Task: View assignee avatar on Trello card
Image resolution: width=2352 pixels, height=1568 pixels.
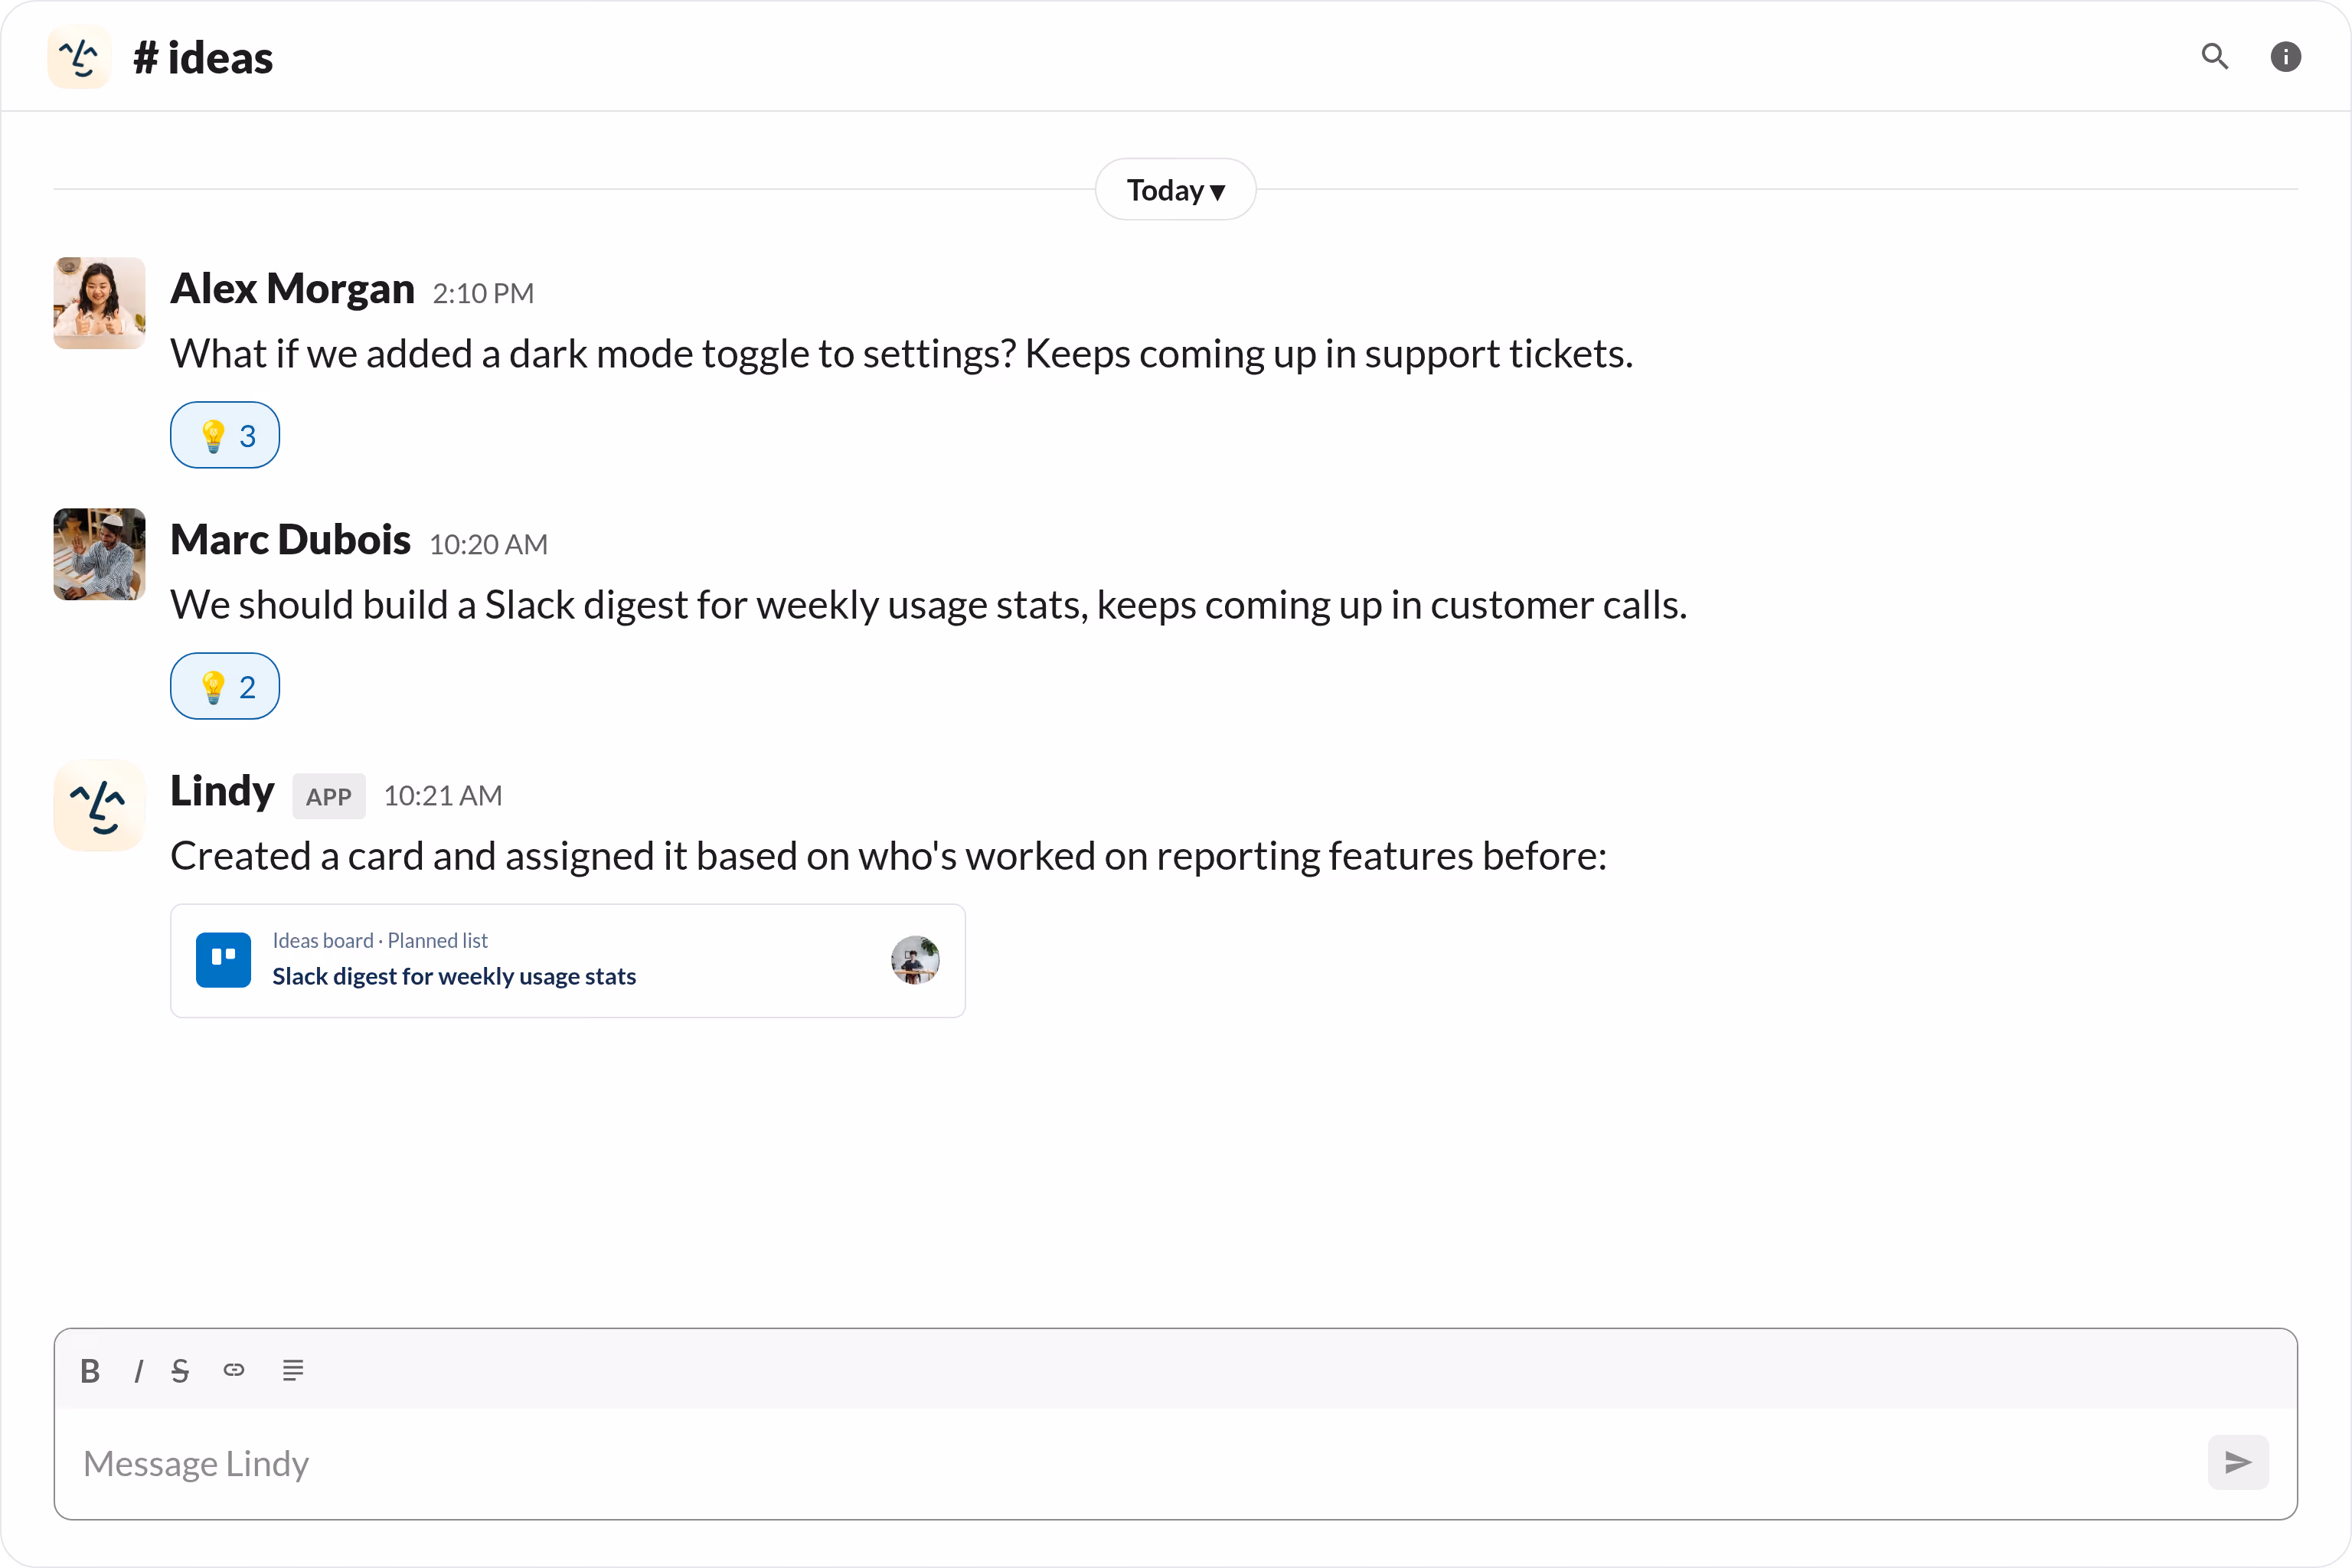Action: click(x=915, y=960)
